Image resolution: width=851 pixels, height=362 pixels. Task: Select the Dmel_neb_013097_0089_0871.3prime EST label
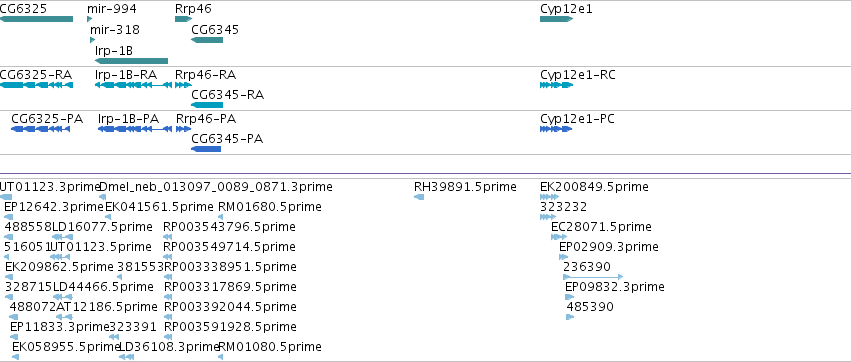(216, 187)
